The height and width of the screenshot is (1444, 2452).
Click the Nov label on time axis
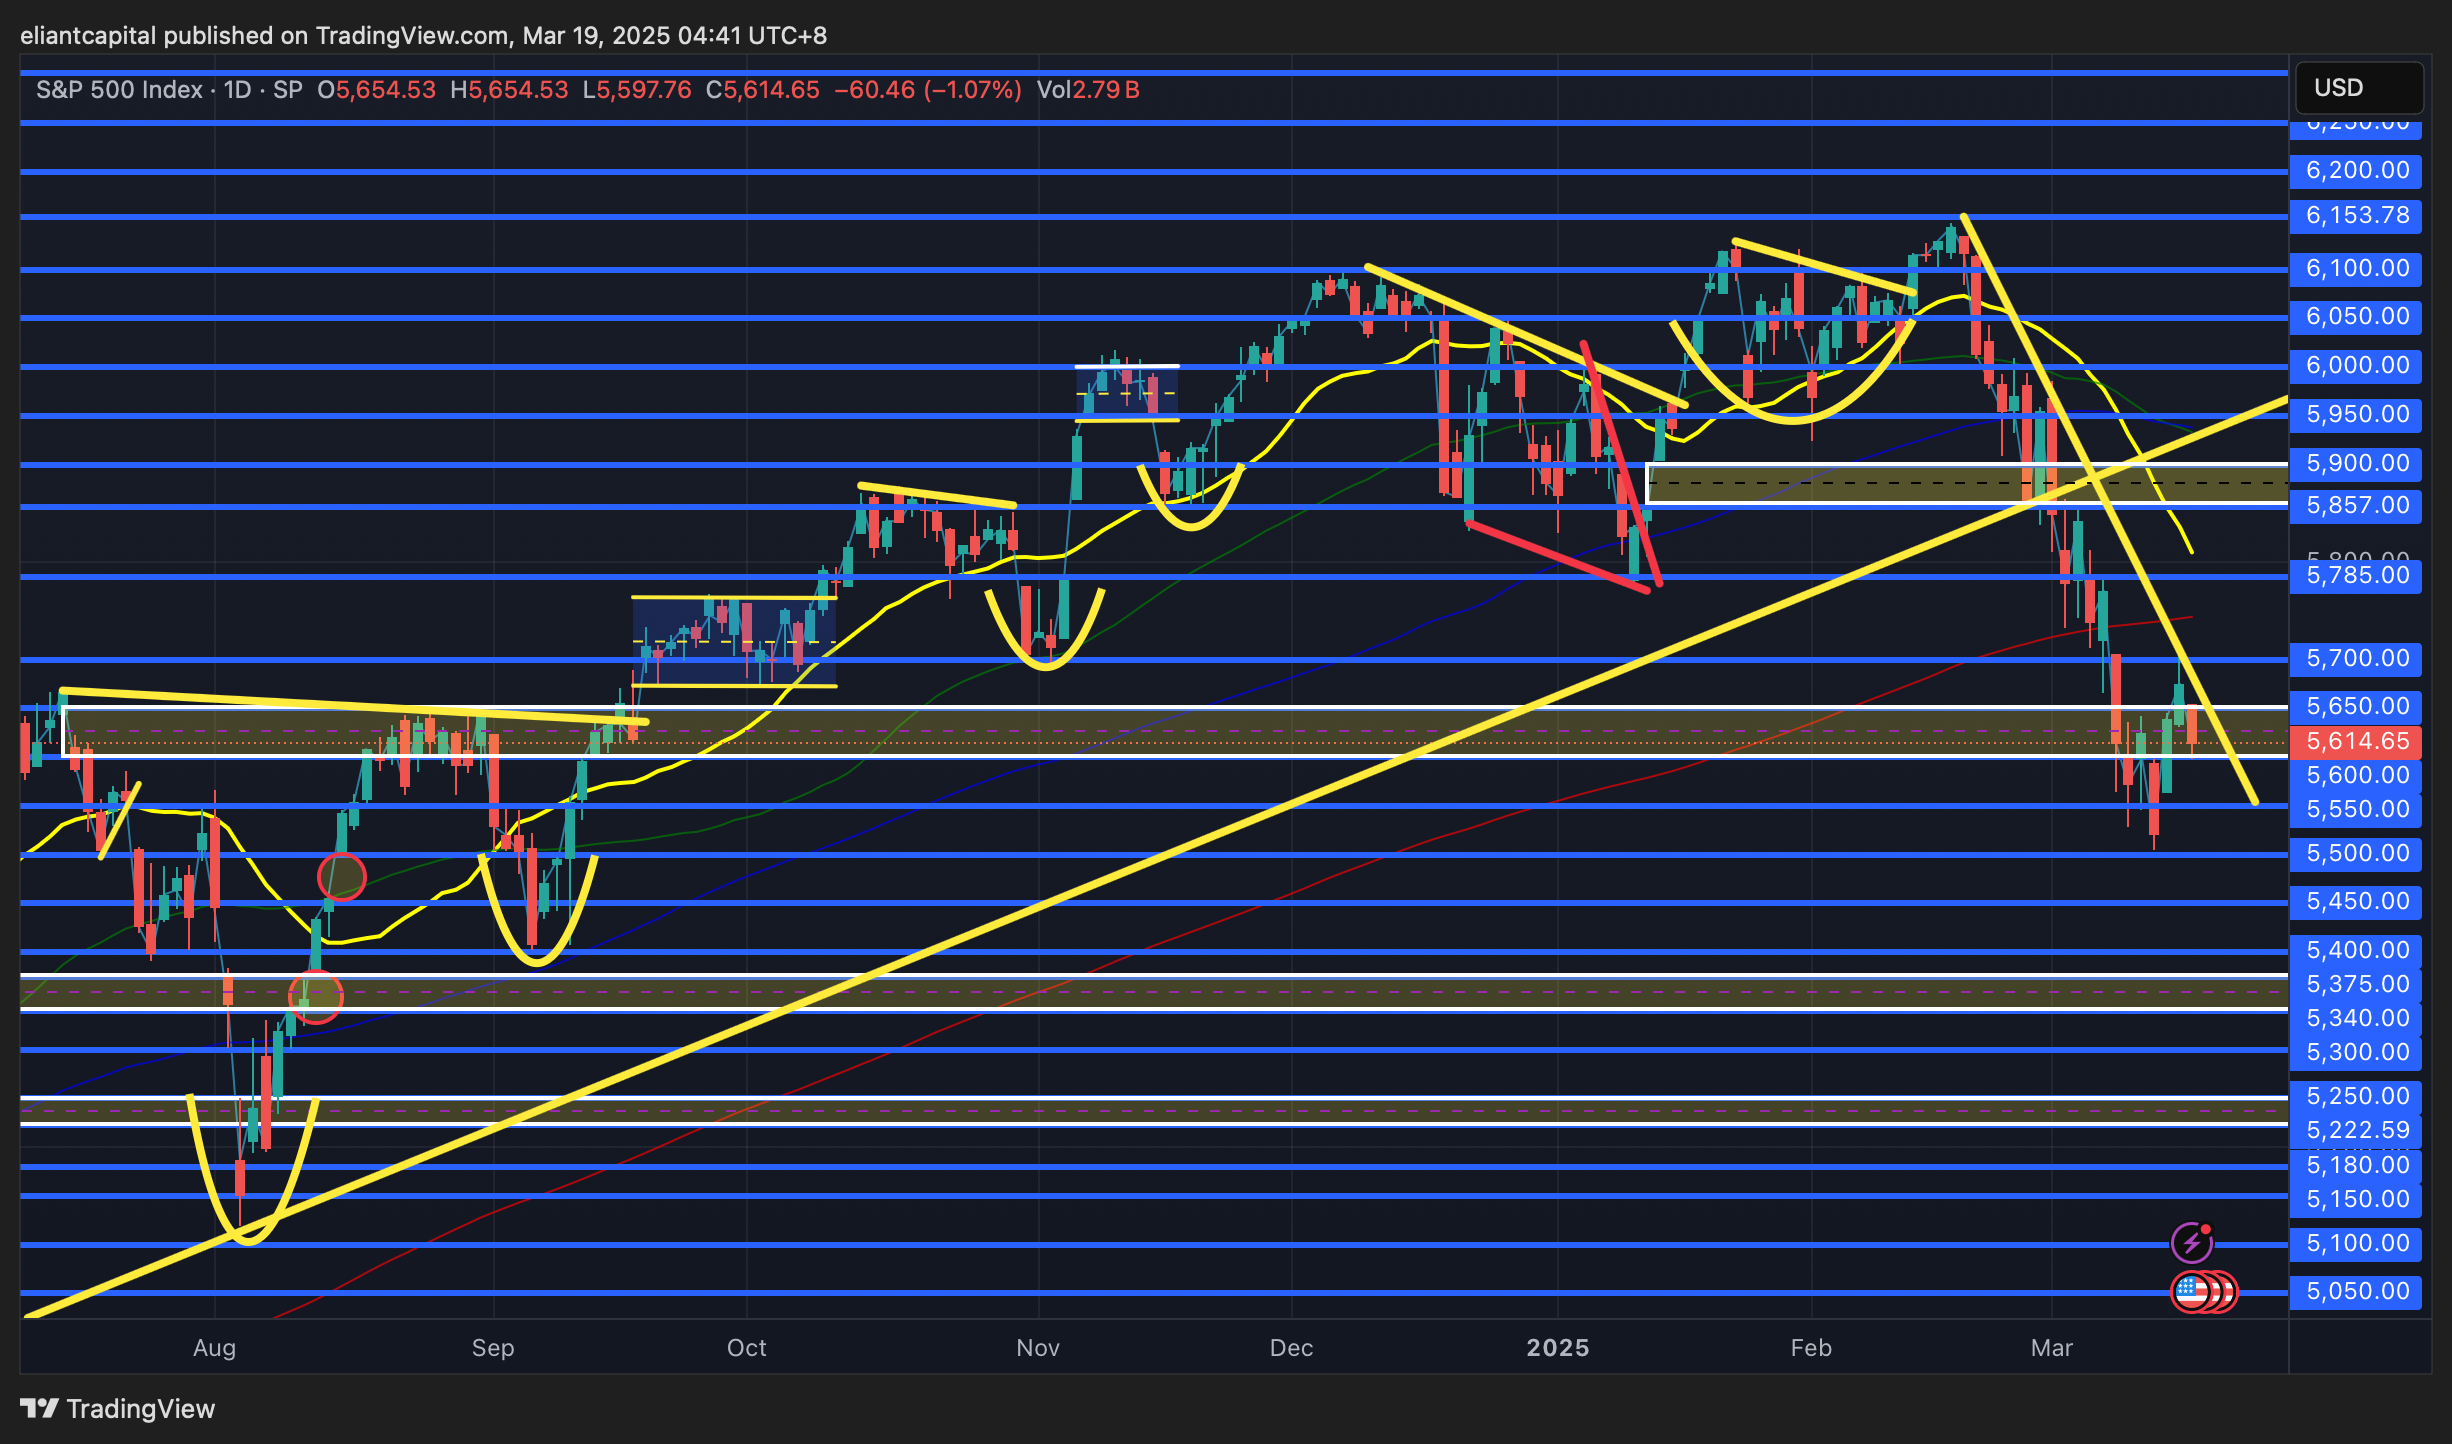coord(1038,1348)
